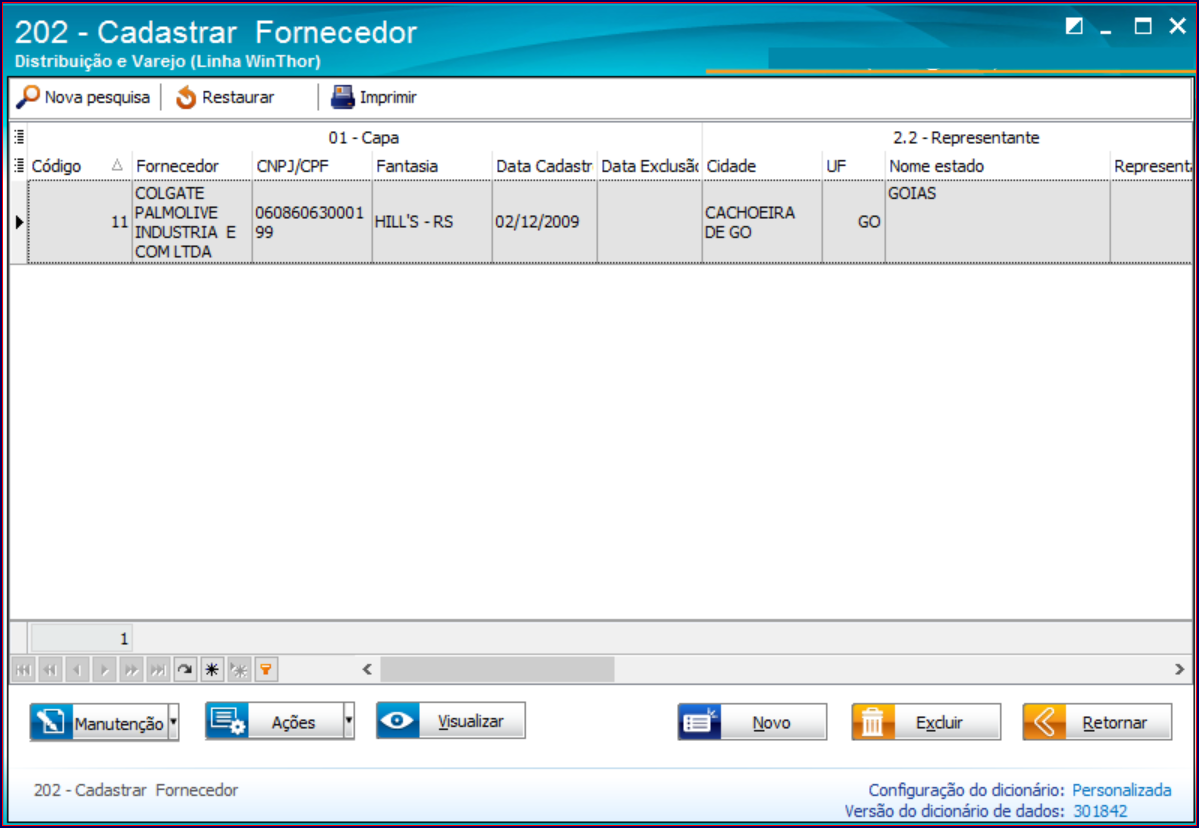The width and height of the screenshot is (1199, 828).
Task: Select the CACHOEIRA DE GO cell
Action: [762, 222]
